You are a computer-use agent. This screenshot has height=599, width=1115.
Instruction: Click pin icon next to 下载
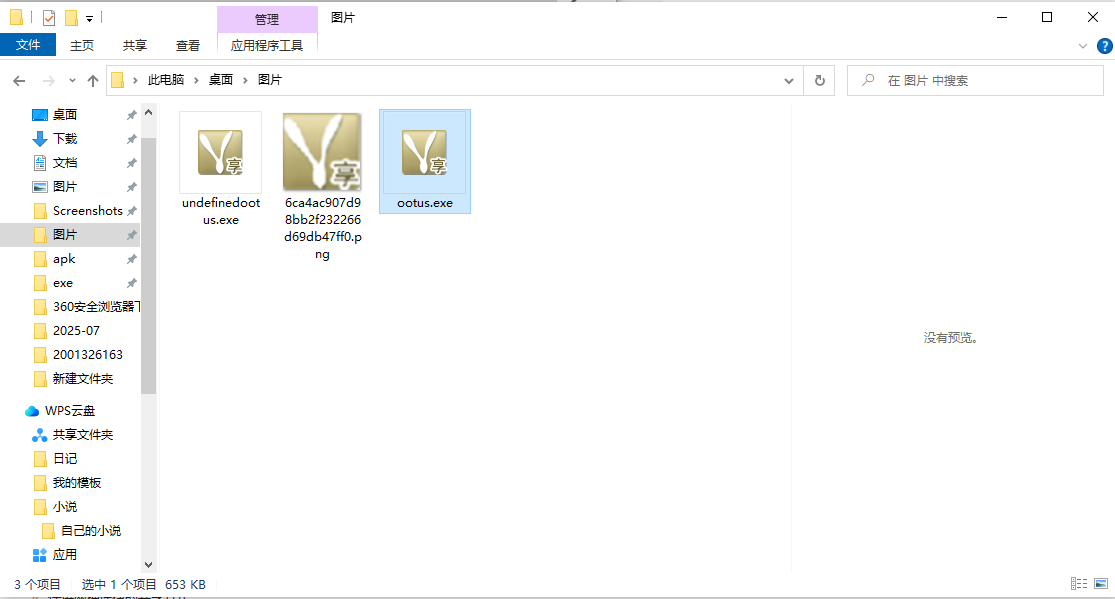point(131,139)
